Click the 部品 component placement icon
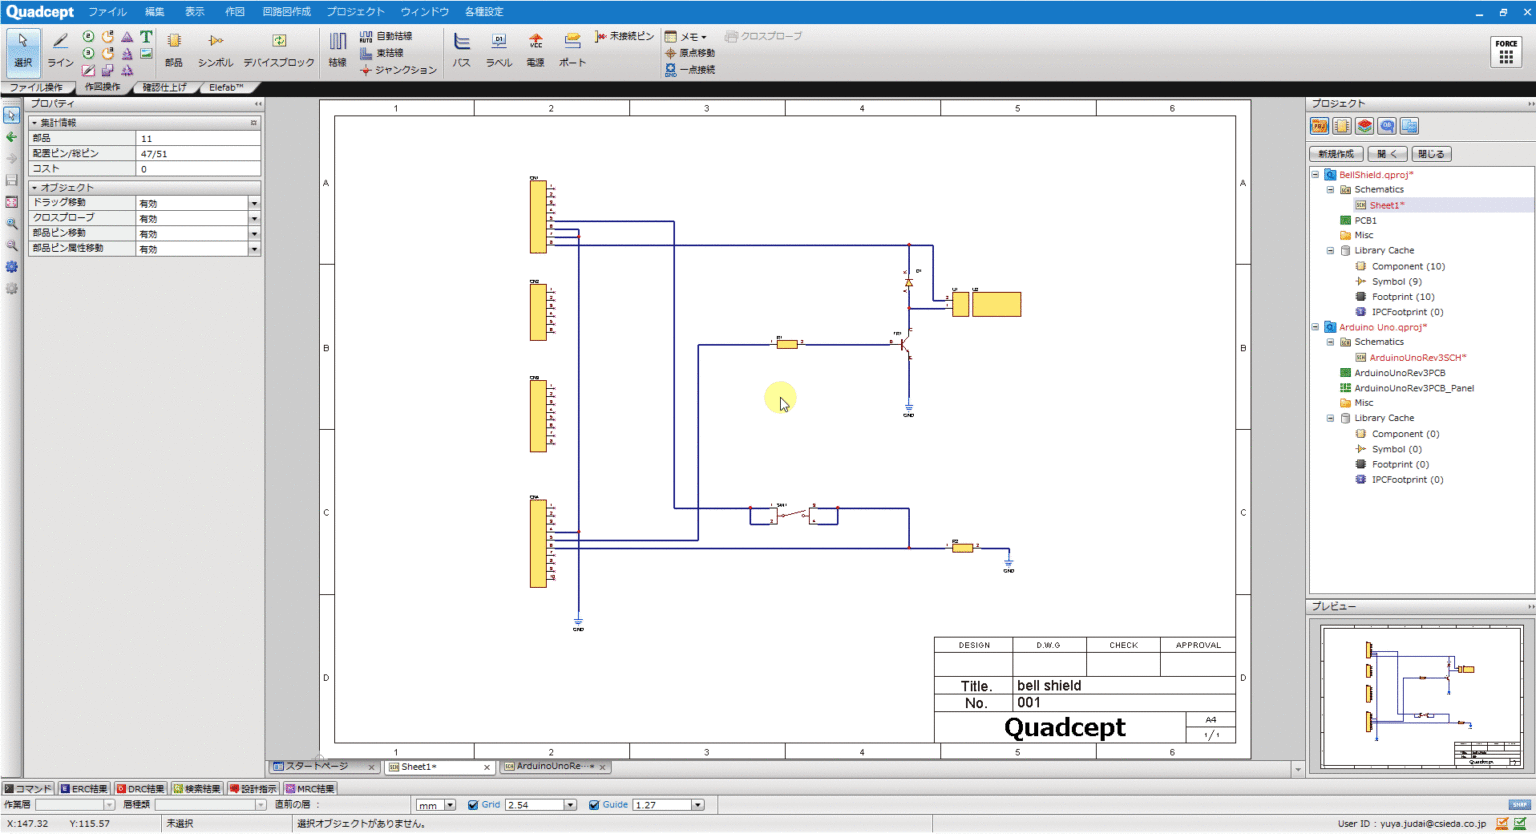 [x=174, y=49]
